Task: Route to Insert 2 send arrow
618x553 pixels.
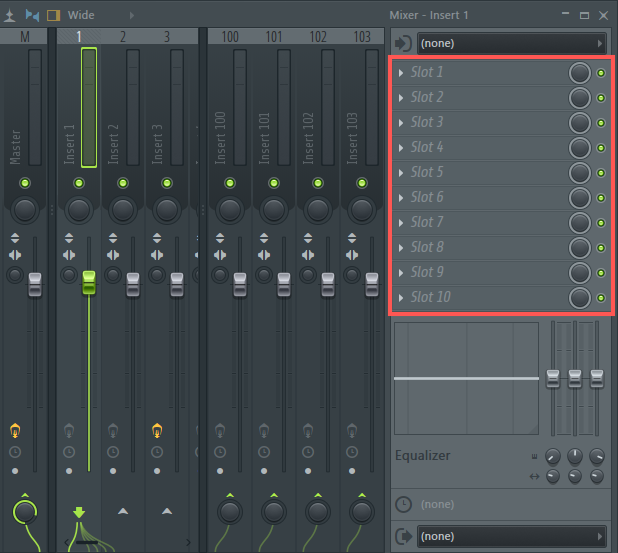Action: pyautogui.click(x=123, y=511)
